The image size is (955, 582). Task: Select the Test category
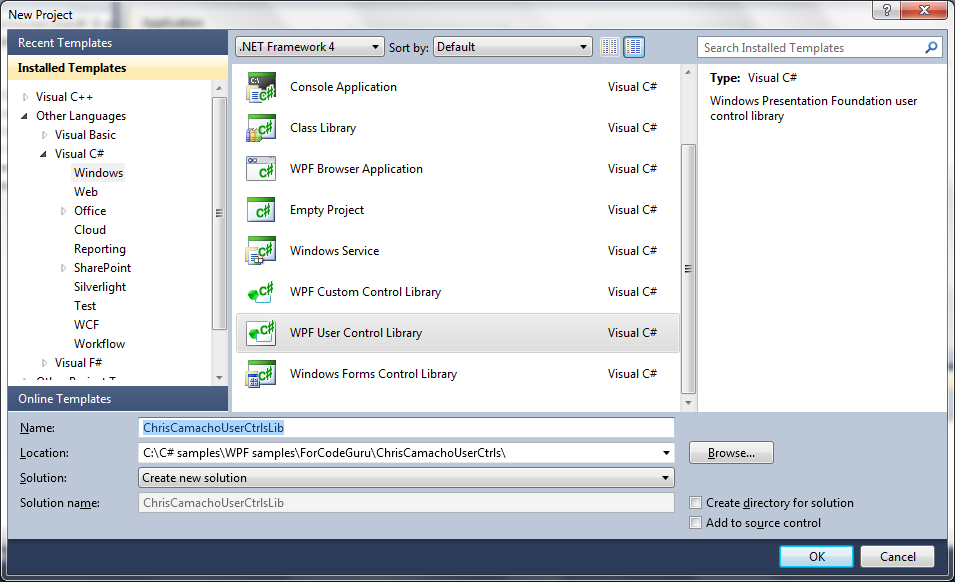(85, 306)
